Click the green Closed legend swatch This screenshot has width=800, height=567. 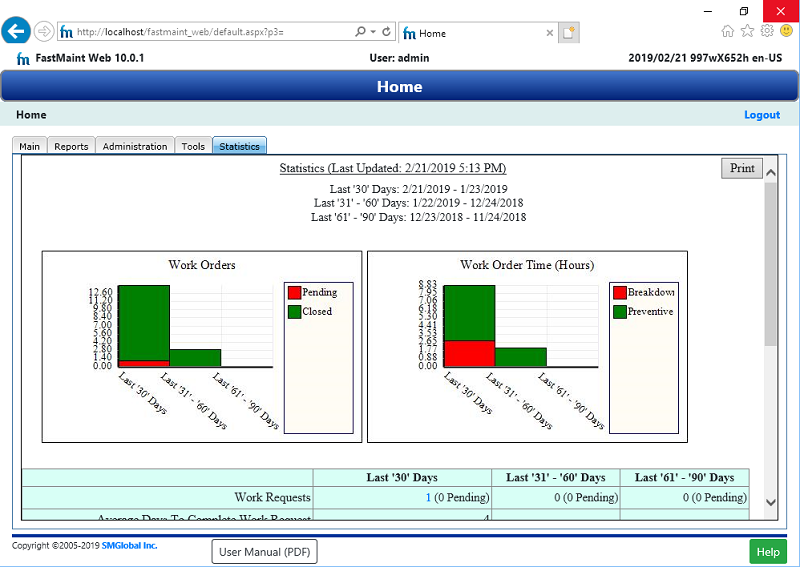[294, 312]
